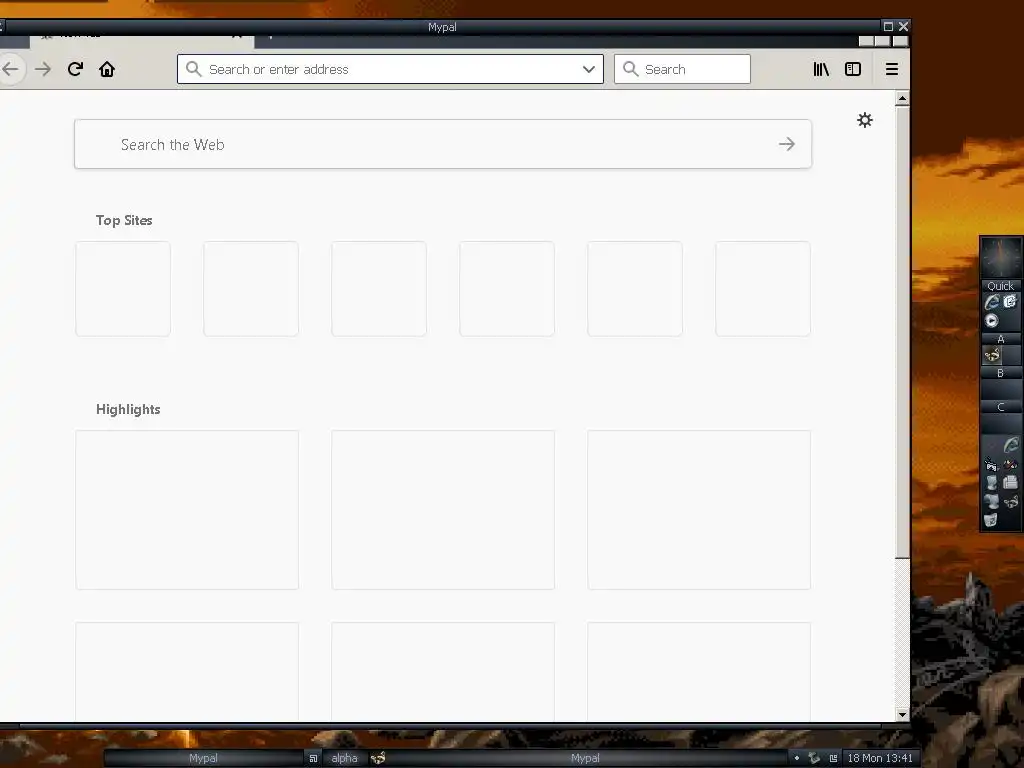This screenshot has width=1024, height=768.
Task: Open right Highlights card in top row
Action: pyautogui.click(x=699, y=510)
